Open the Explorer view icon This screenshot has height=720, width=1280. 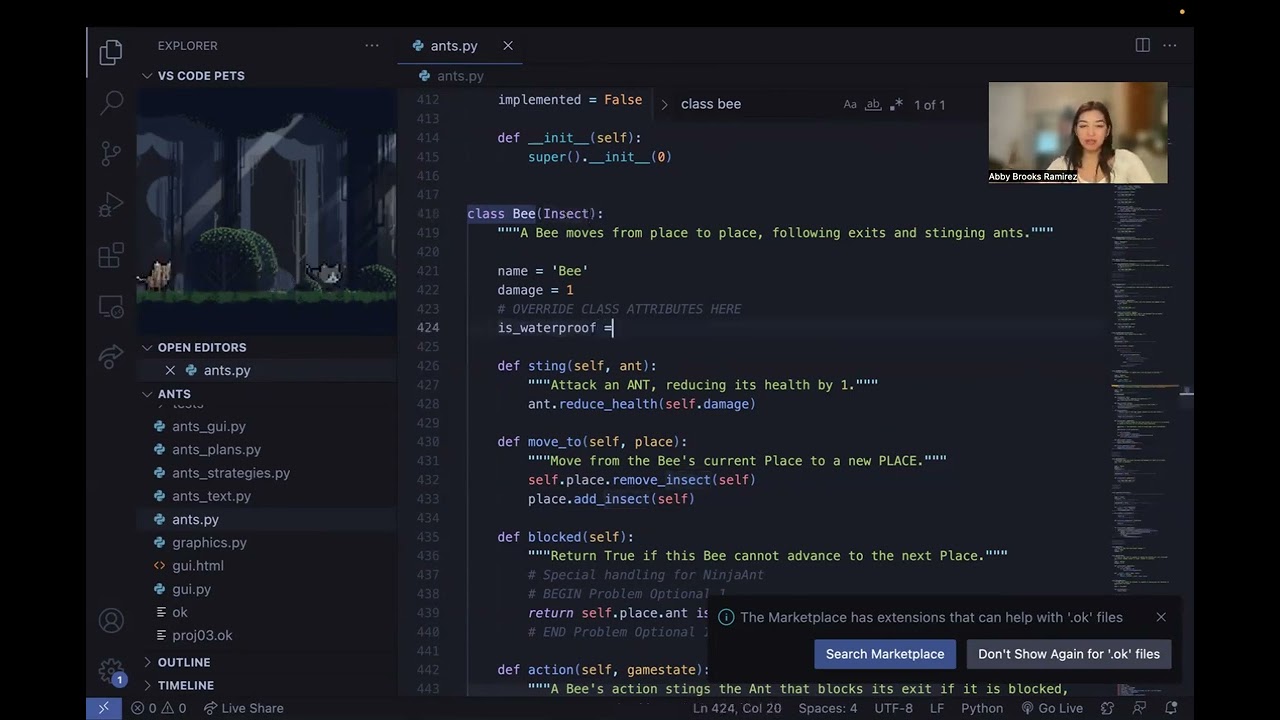click(111, 52)
